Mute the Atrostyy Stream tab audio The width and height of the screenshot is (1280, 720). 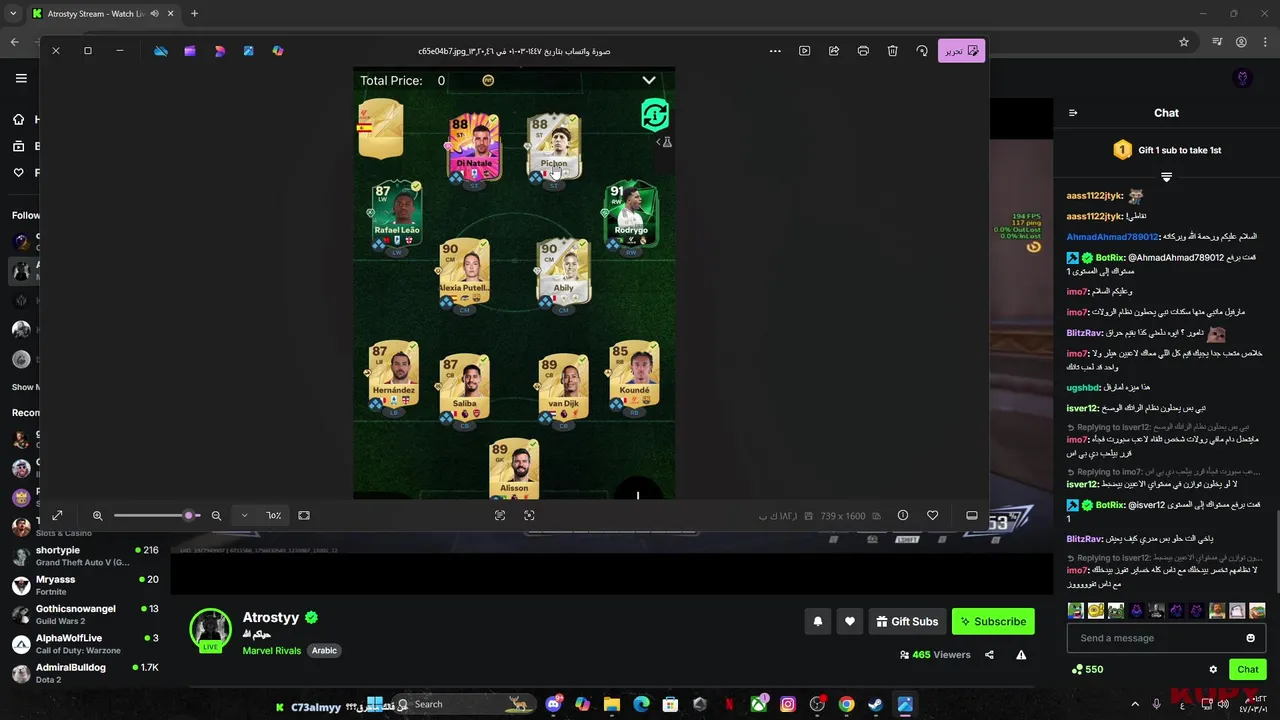(x=154, y=14)
